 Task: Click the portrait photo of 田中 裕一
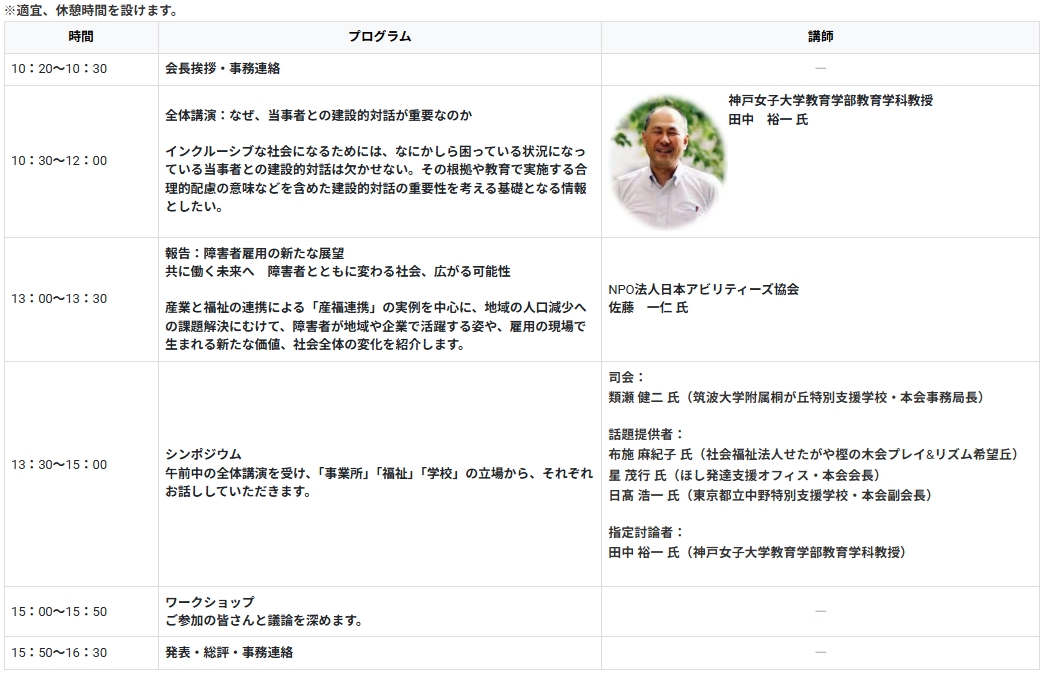tap(667, 162)
